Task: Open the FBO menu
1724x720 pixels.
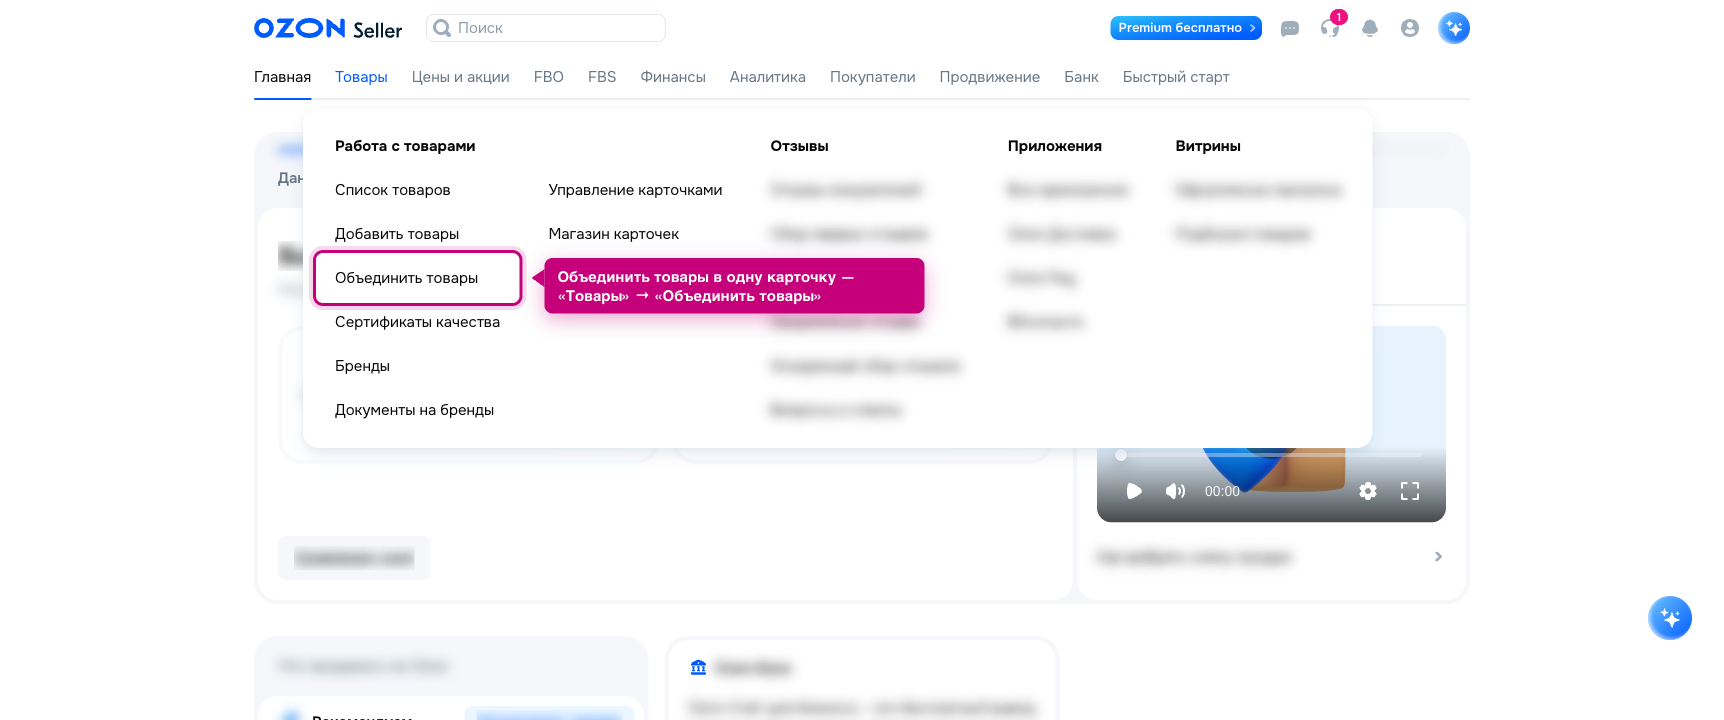Action: 549,77
